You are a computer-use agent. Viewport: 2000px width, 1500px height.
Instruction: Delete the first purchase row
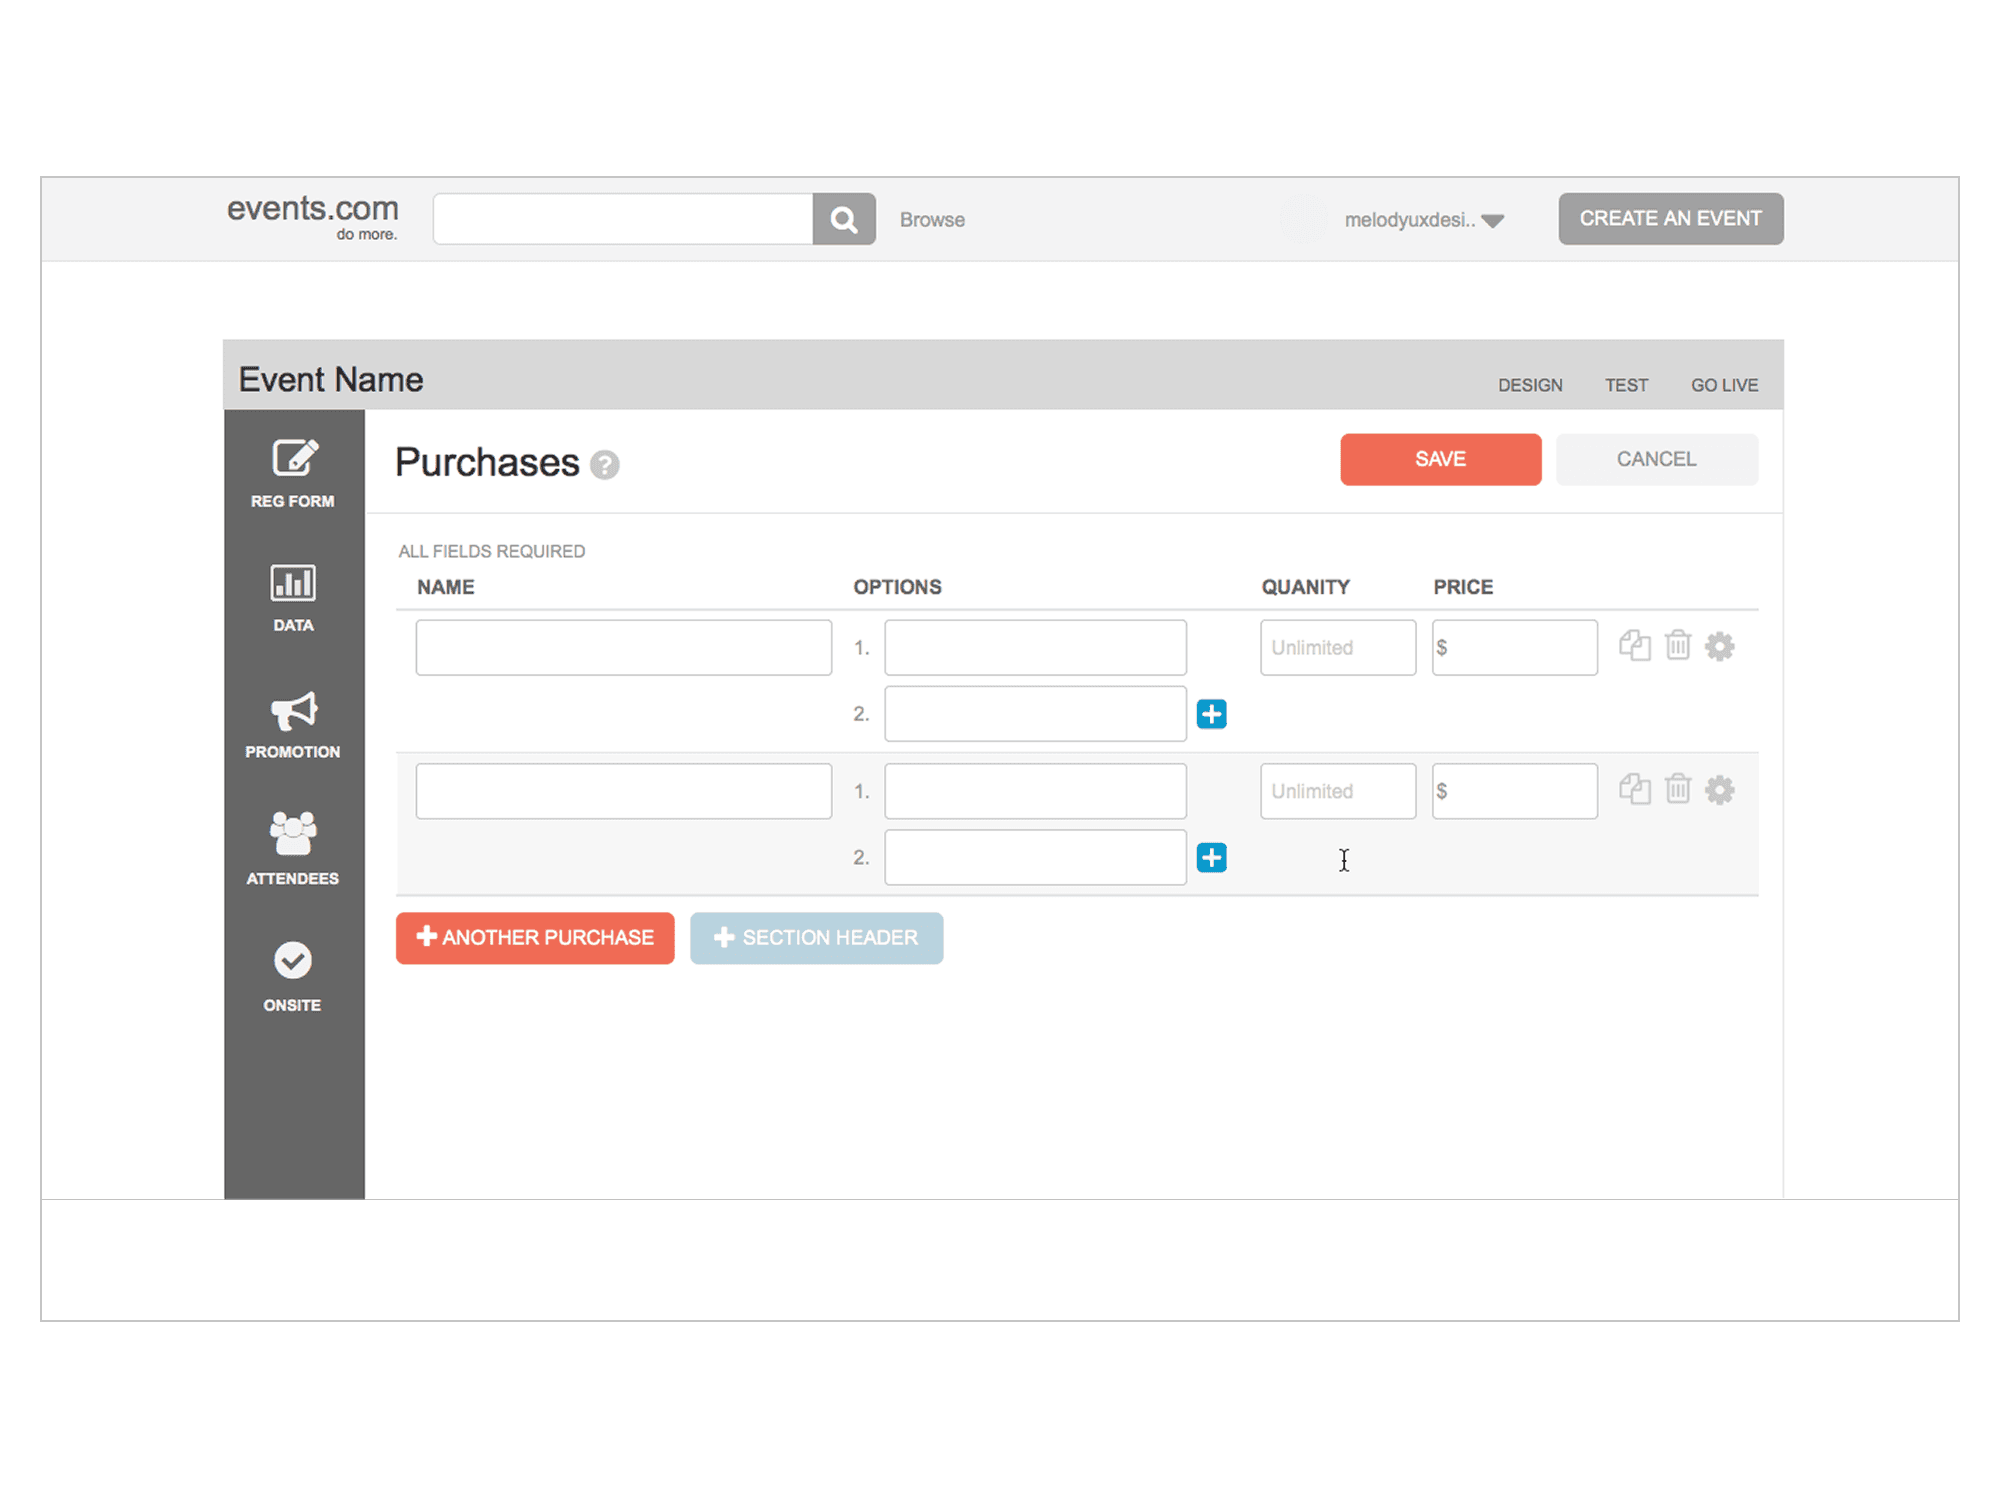1678,646
